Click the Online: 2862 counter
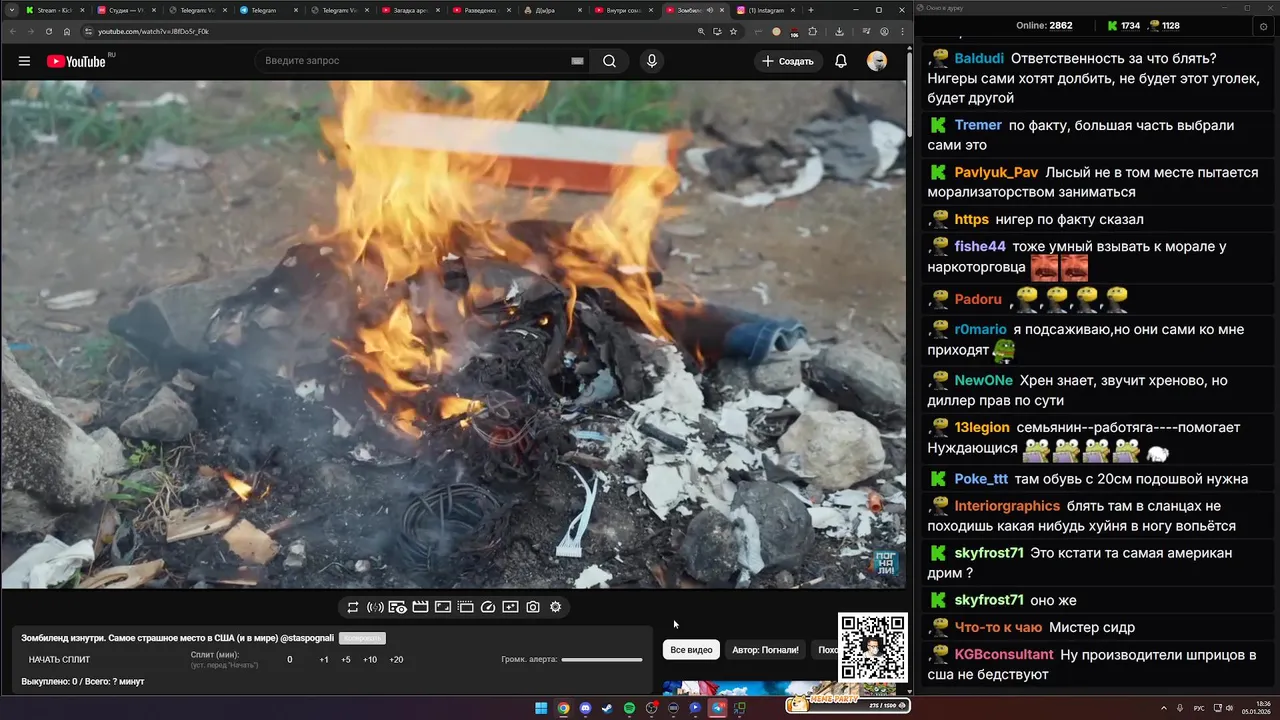 [x=1044, y=26]
